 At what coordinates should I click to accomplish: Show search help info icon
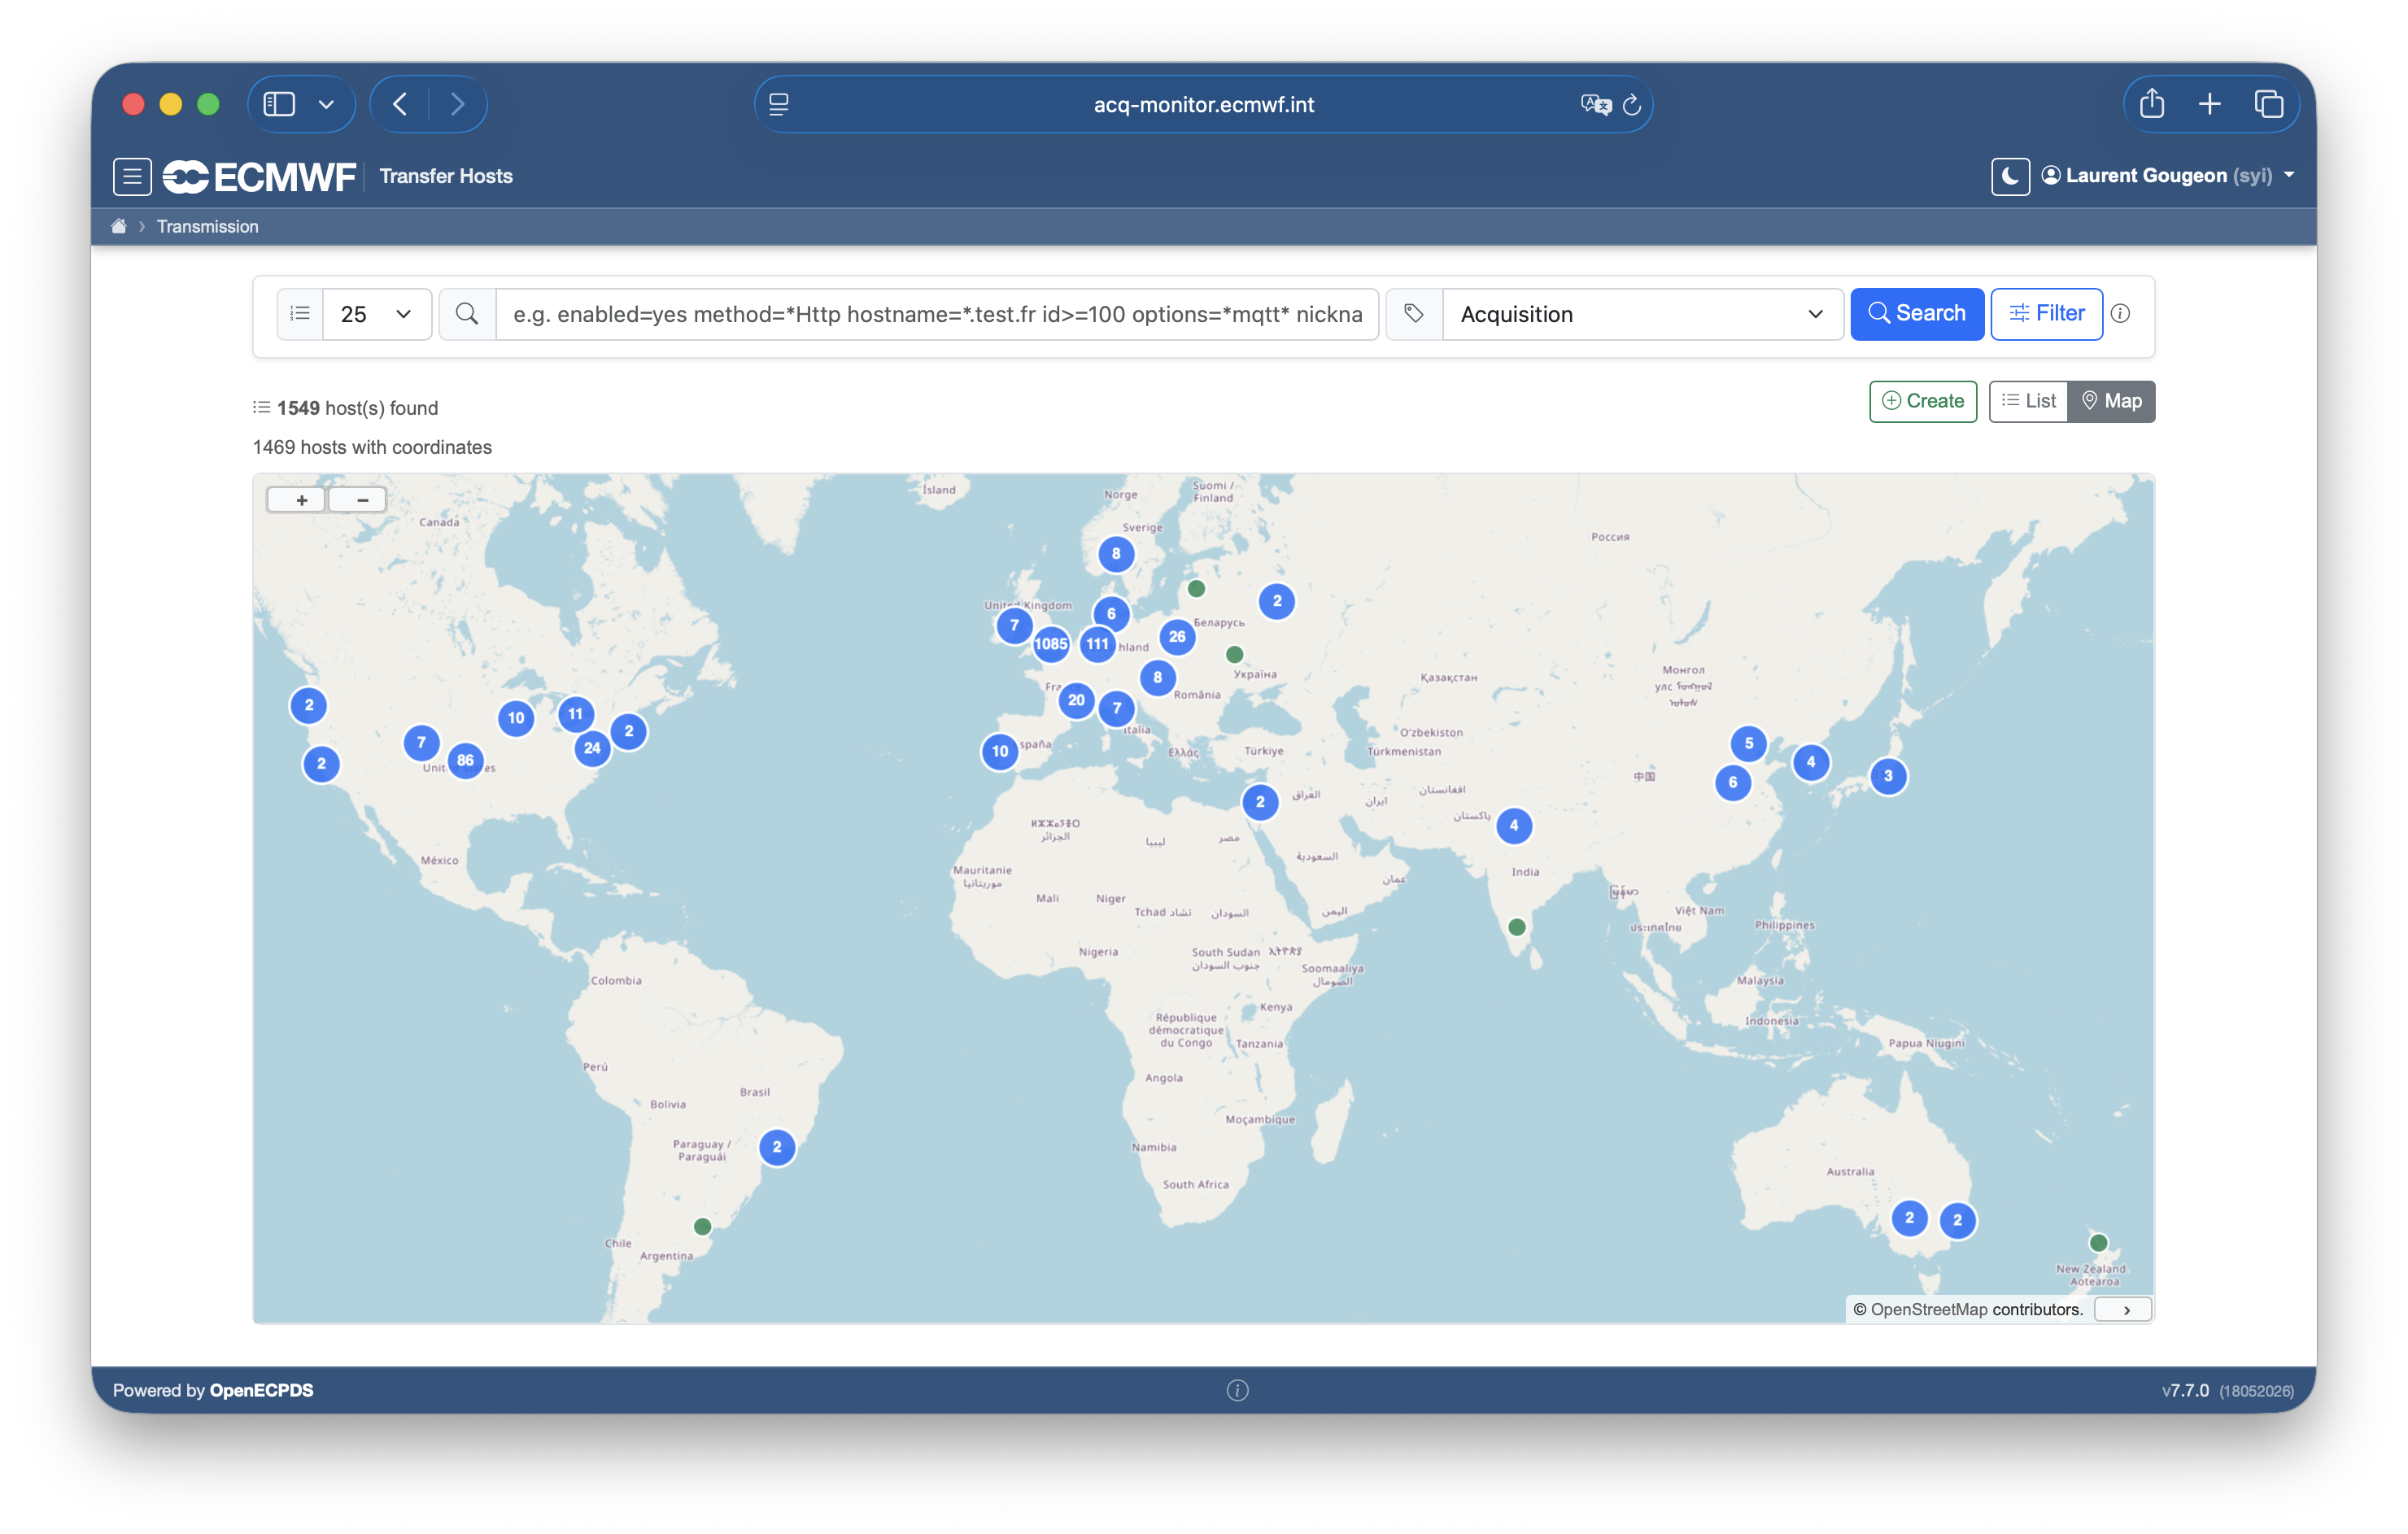click(x=2119, y=314)
